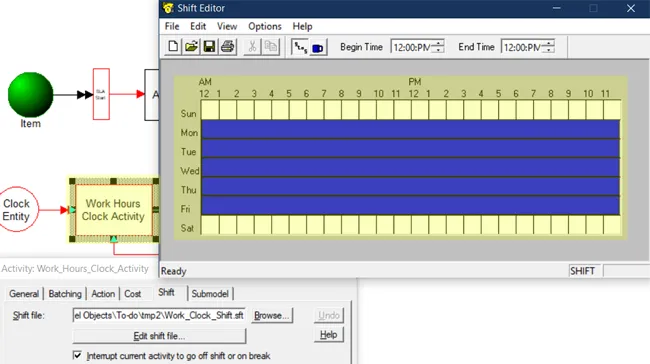Select the break (coffee mug) tool icon
The image size is (650, 364).
click(x=318, y=47)
